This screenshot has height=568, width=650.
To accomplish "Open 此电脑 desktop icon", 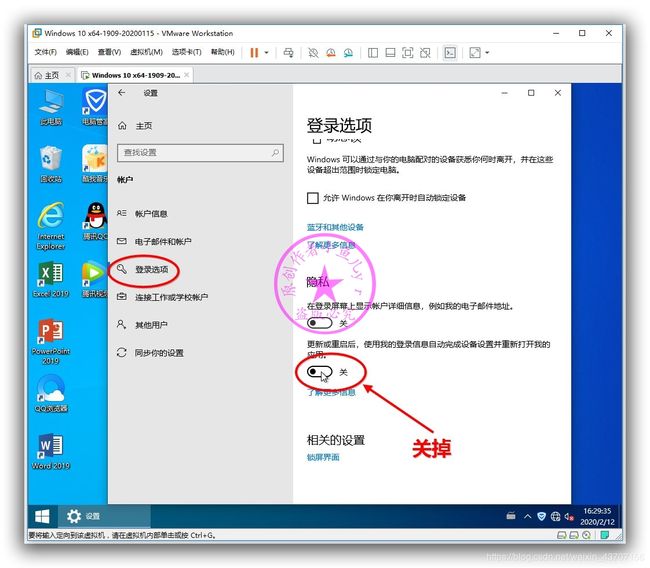I will 51,107.
